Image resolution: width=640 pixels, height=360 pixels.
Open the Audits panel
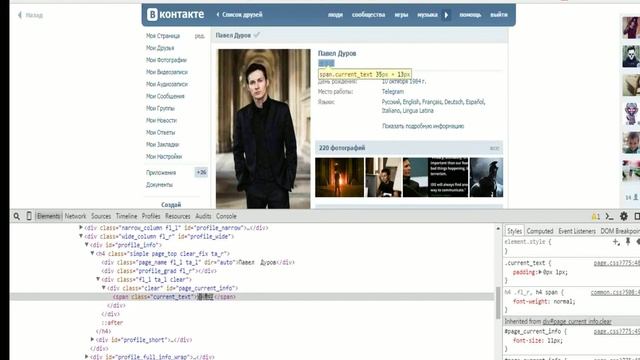coord(203,216)
